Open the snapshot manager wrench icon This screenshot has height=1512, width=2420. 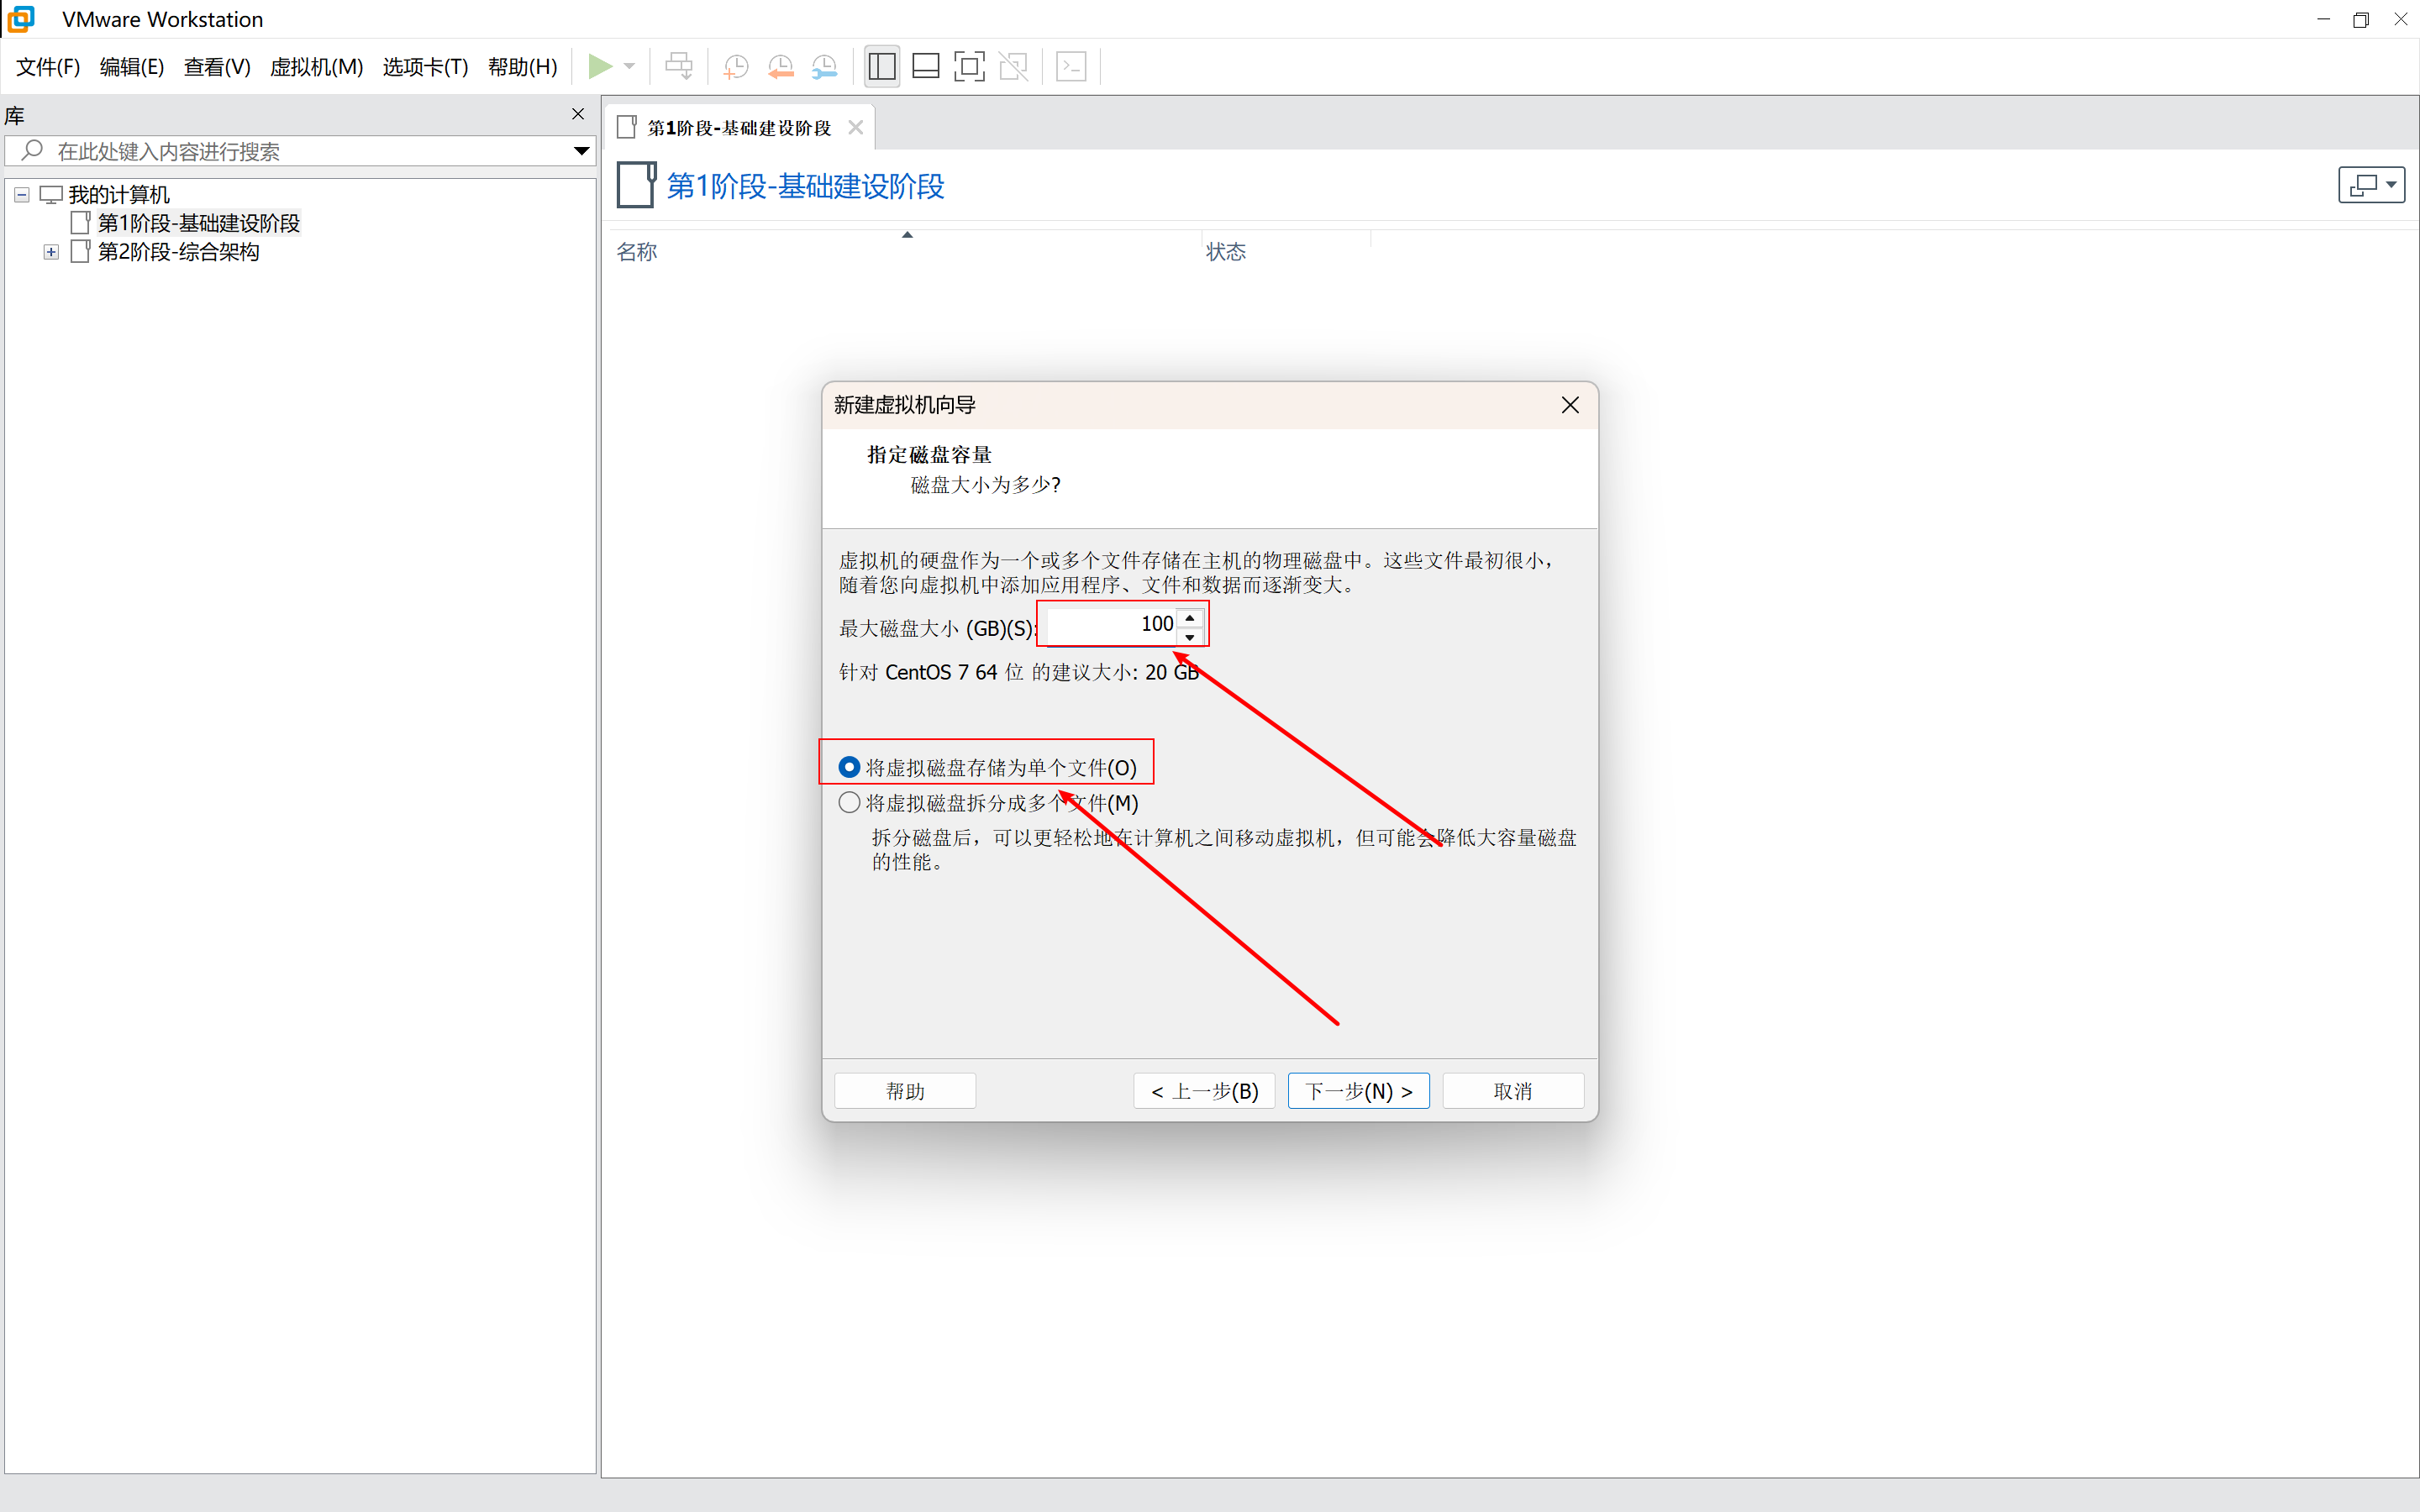click(824, 67)
